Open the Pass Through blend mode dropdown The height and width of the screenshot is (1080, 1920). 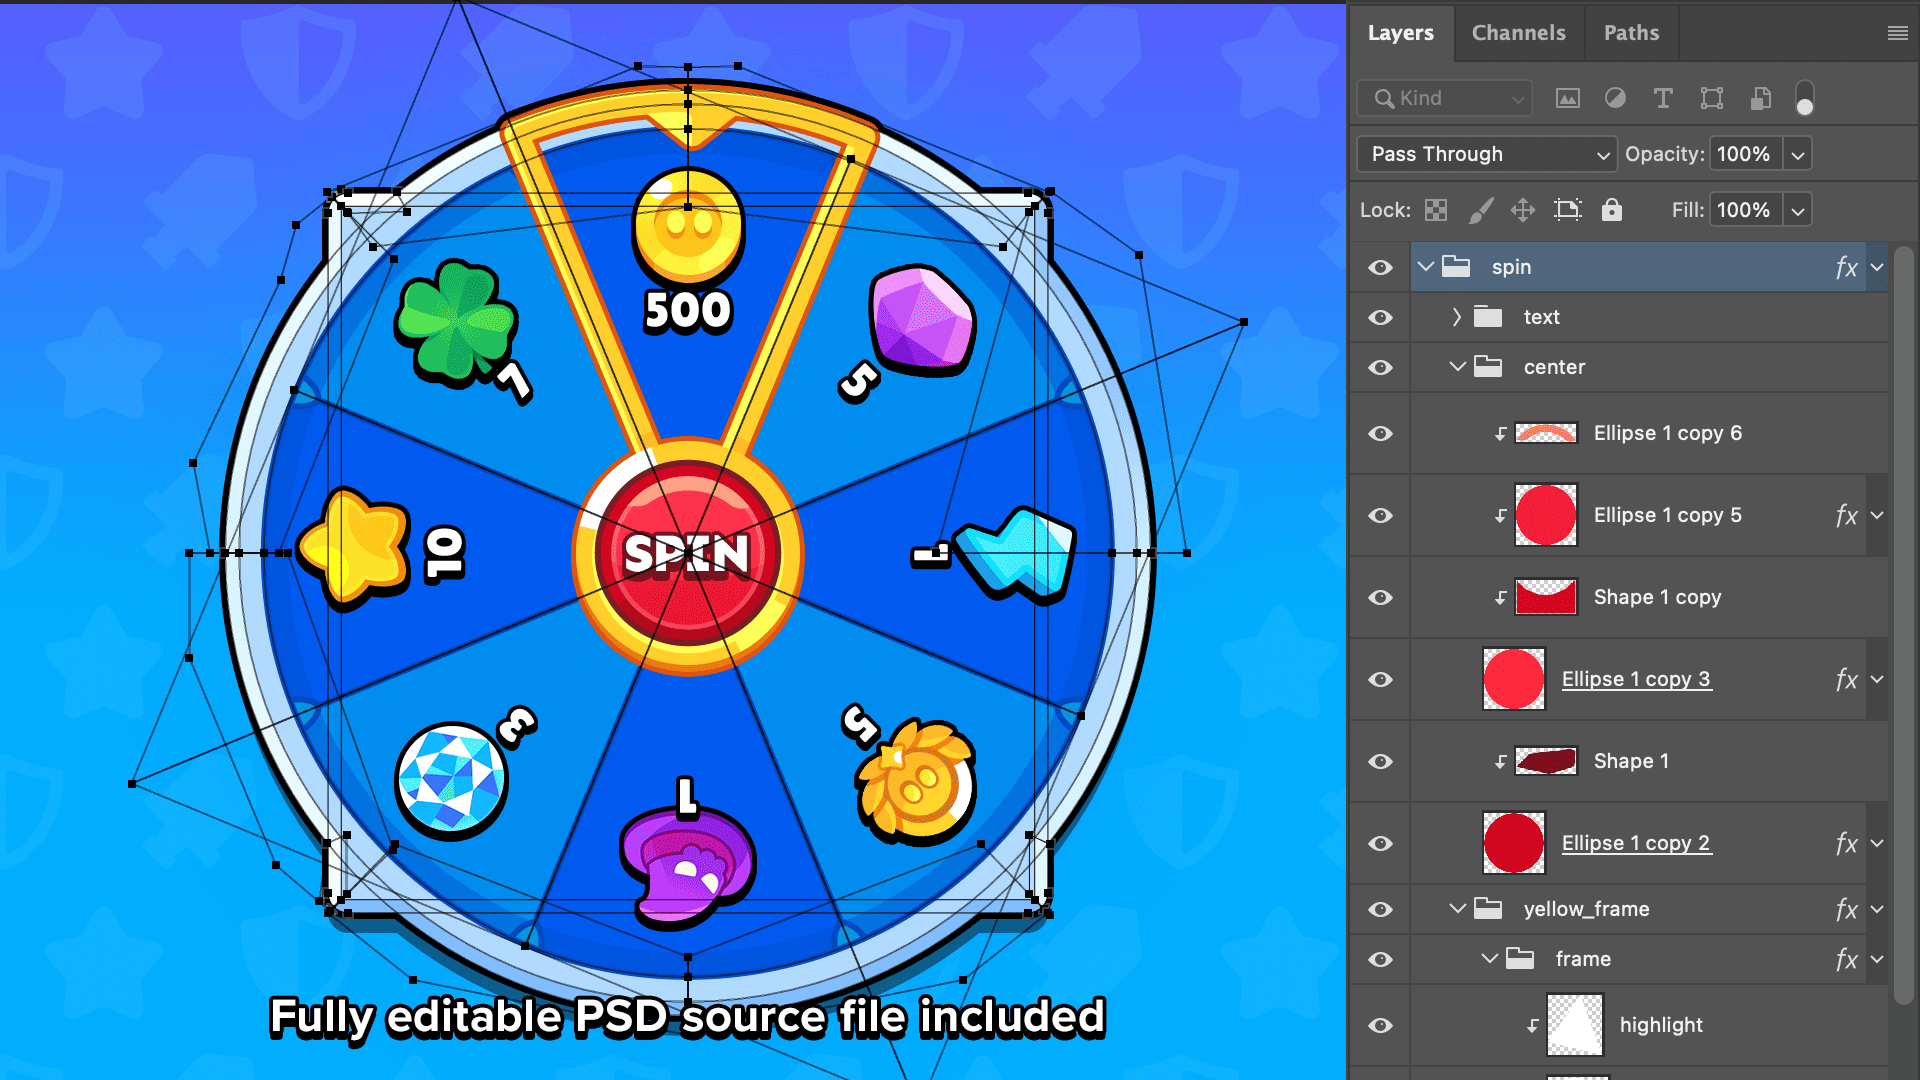[1486, 154]
